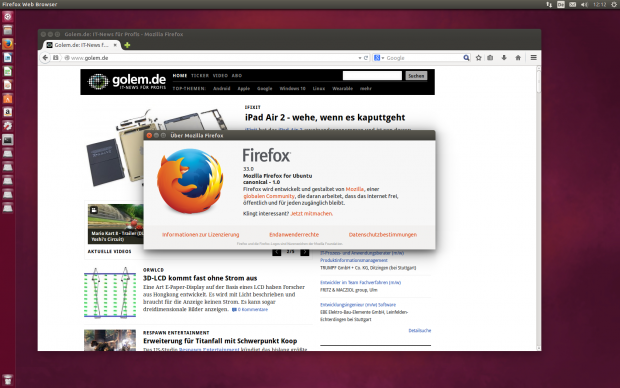Open the keyboard layout indicator
The image size is (620, 388).
[561, 4]
